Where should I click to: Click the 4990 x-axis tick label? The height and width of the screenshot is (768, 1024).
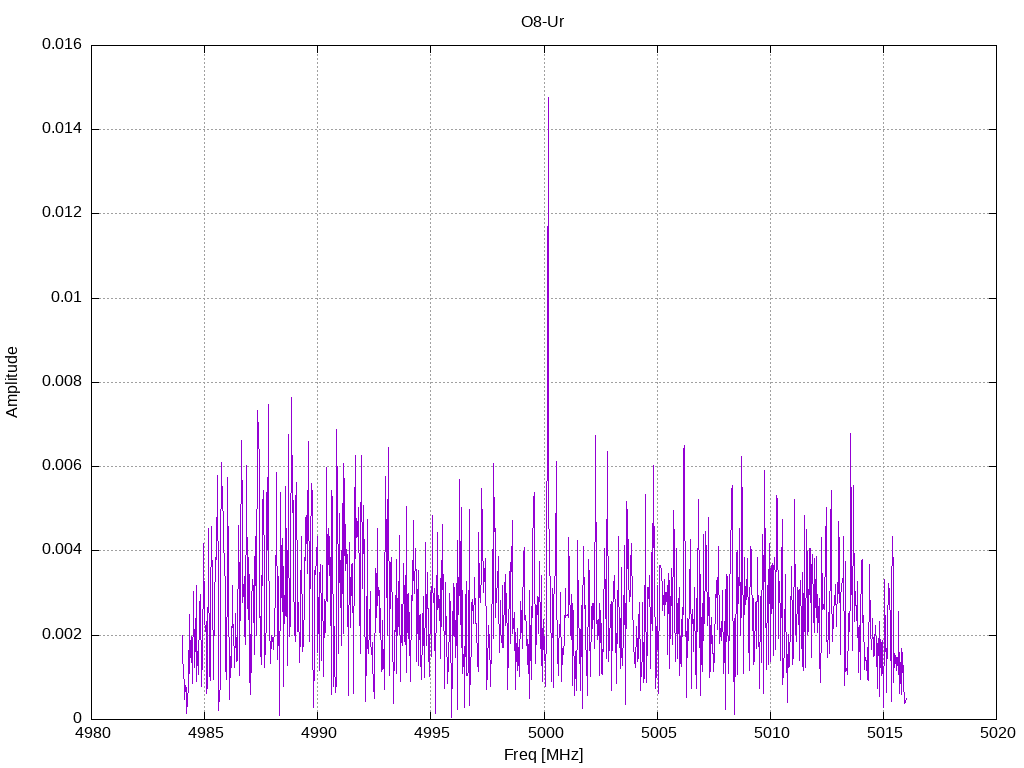point(318,733)
